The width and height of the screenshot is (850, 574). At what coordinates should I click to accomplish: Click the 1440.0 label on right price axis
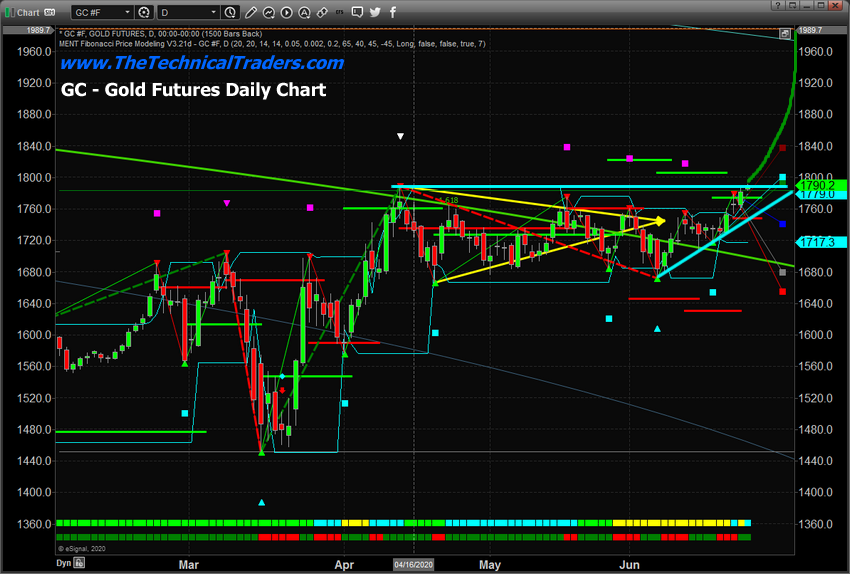tap(815, 461)
